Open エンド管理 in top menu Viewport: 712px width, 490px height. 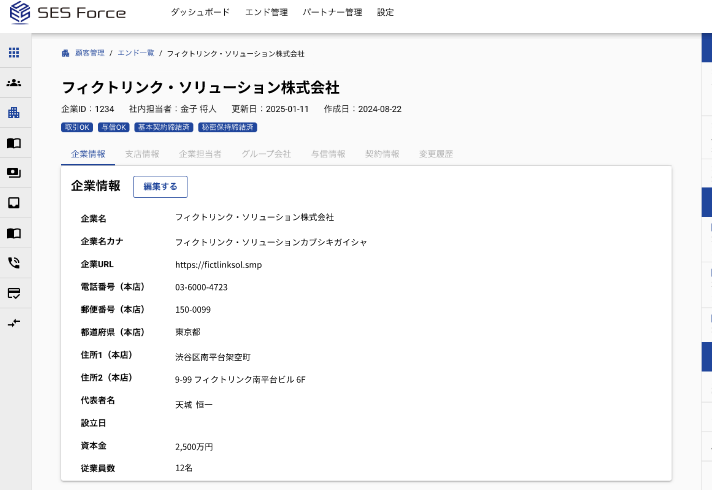[267, 12]
